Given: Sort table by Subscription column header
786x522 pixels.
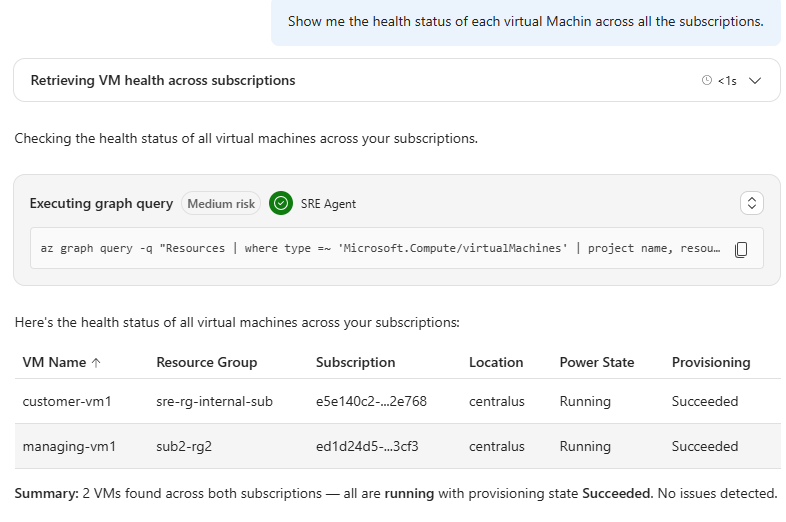Looking at the screenshot, I should point(355,362).
